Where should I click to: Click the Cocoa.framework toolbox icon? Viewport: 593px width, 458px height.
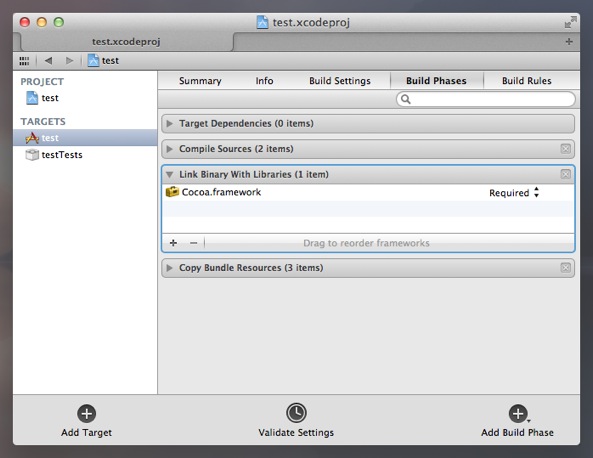(x=172, y=192)
